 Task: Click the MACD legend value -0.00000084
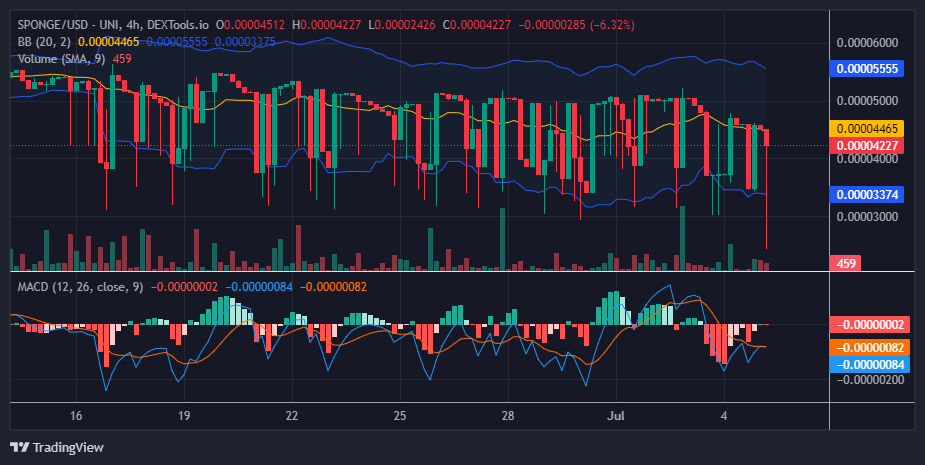[x=259, y=287]
